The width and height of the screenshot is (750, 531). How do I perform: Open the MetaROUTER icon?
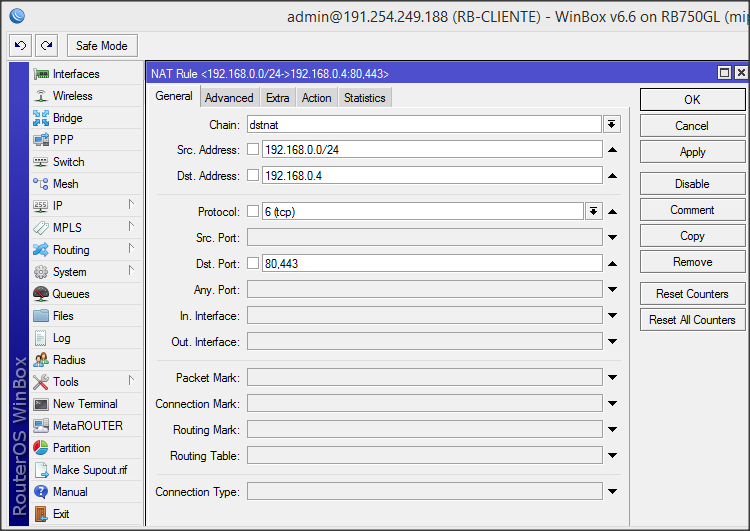(41, 426)
